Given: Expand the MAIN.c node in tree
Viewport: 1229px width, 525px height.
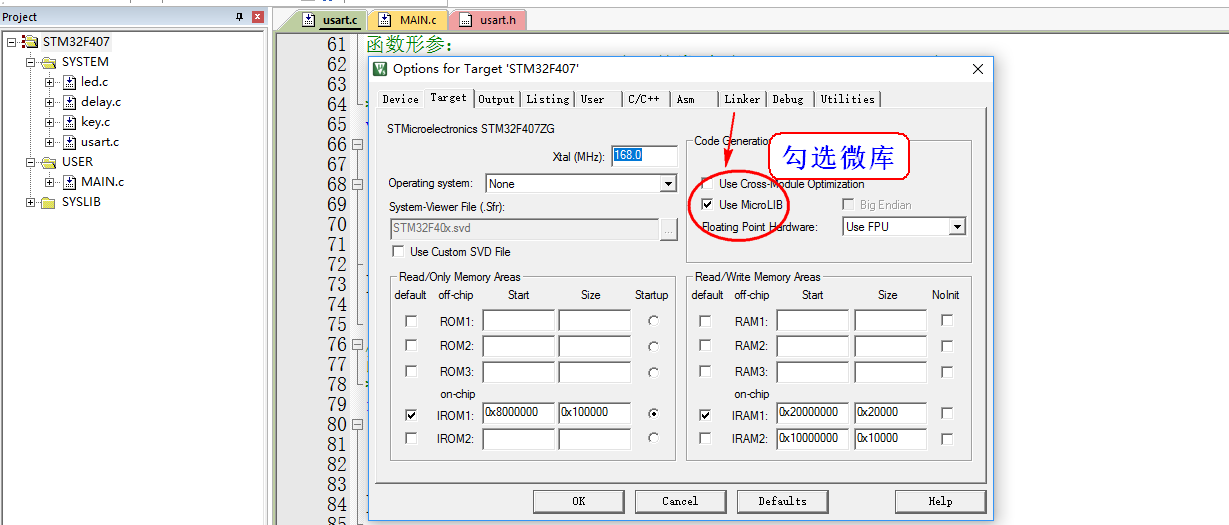Looking at the screenshot, I should (50, 182).
